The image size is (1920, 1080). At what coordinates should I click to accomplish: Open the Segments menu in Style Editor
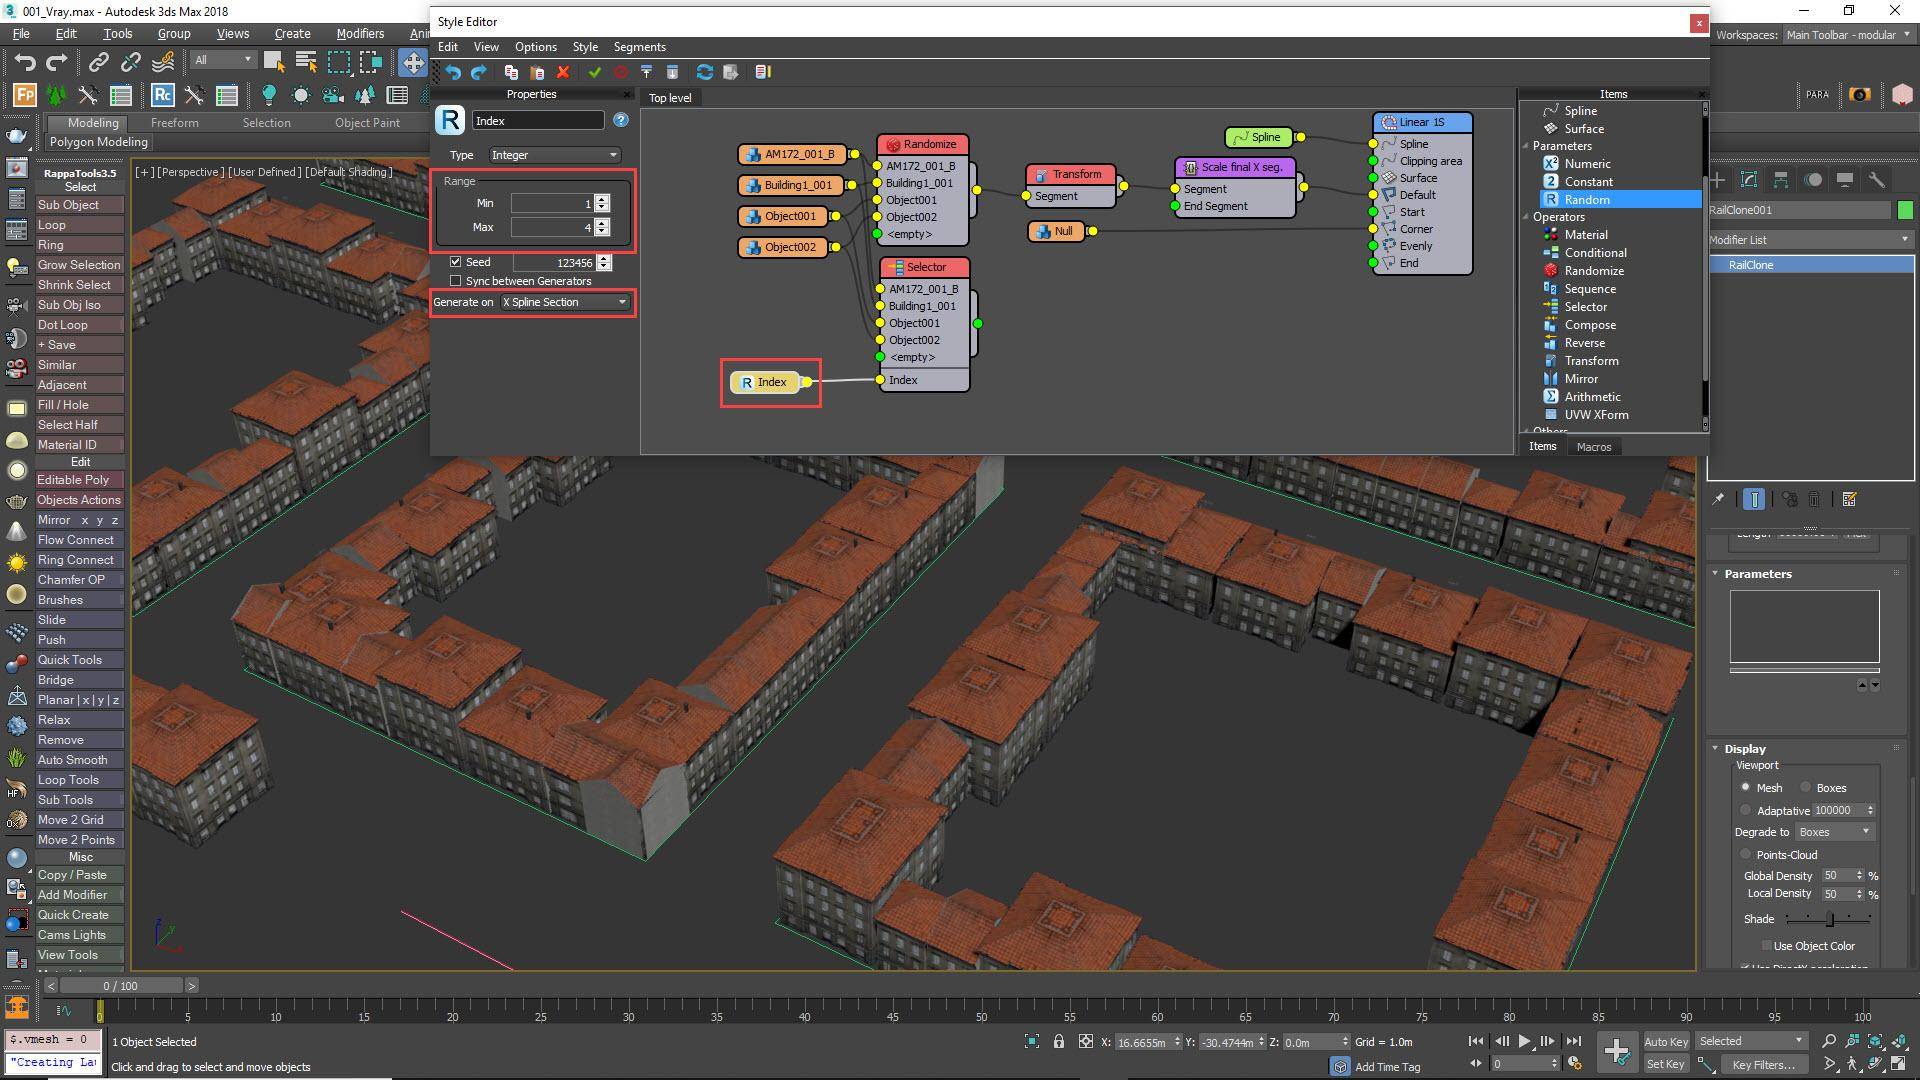coord(639,47)
